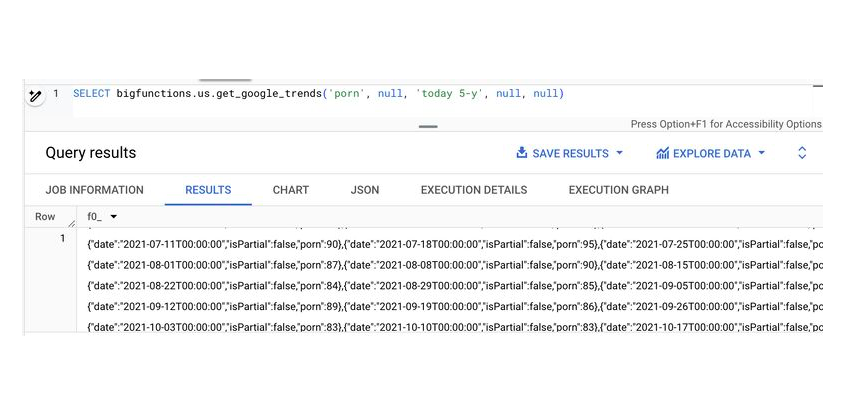Switch to the Job Information tab
This screenshot has height=415, width=868.
coord(95,190)
